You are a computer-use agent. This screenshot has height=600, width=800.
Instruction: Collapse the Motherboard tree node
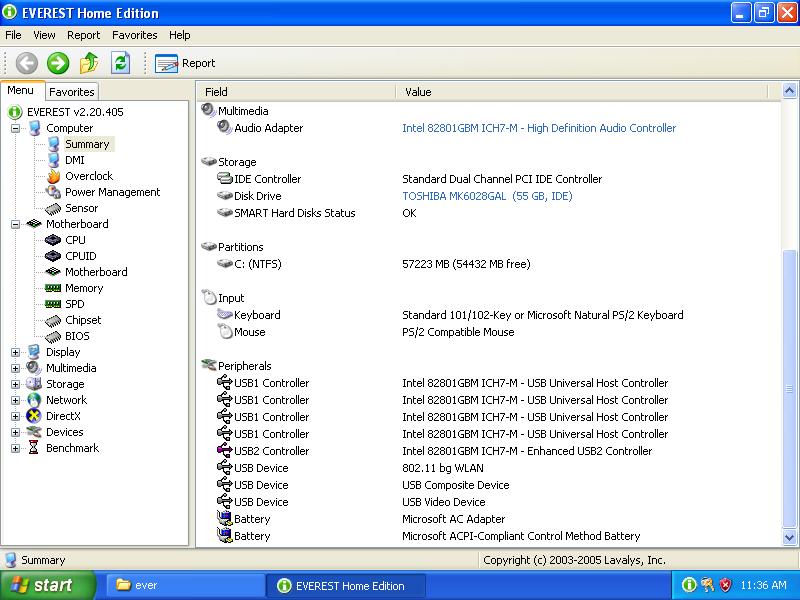(16, 224)
